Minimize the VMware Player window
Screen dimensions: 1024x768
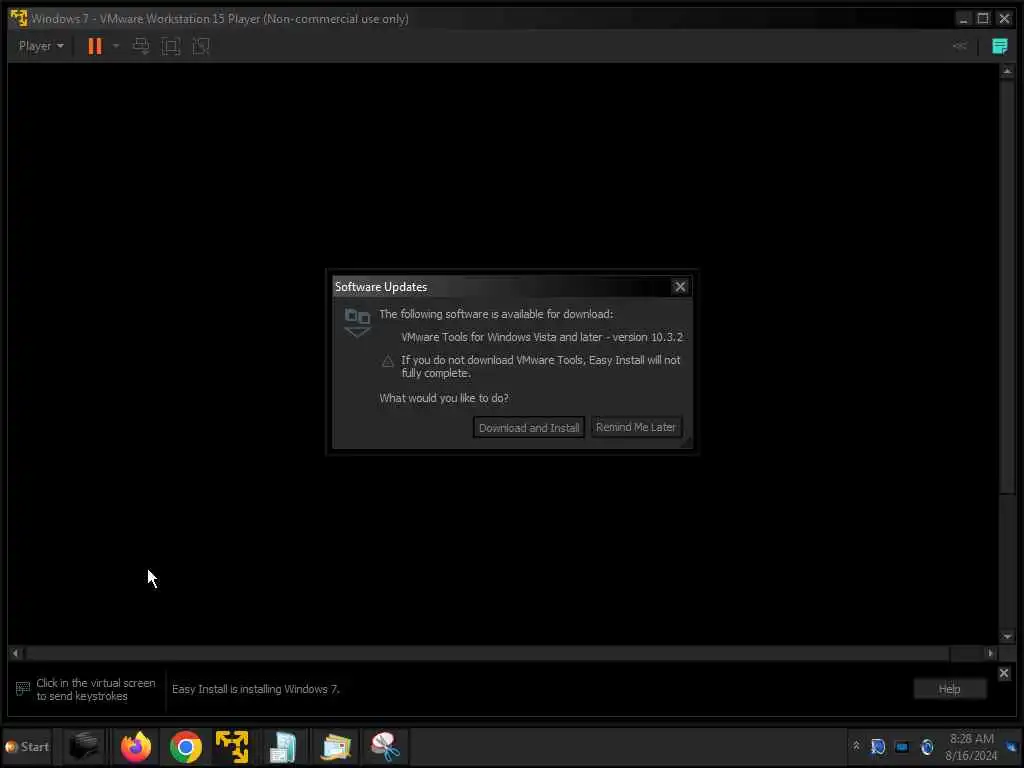[x=963, y=18]
